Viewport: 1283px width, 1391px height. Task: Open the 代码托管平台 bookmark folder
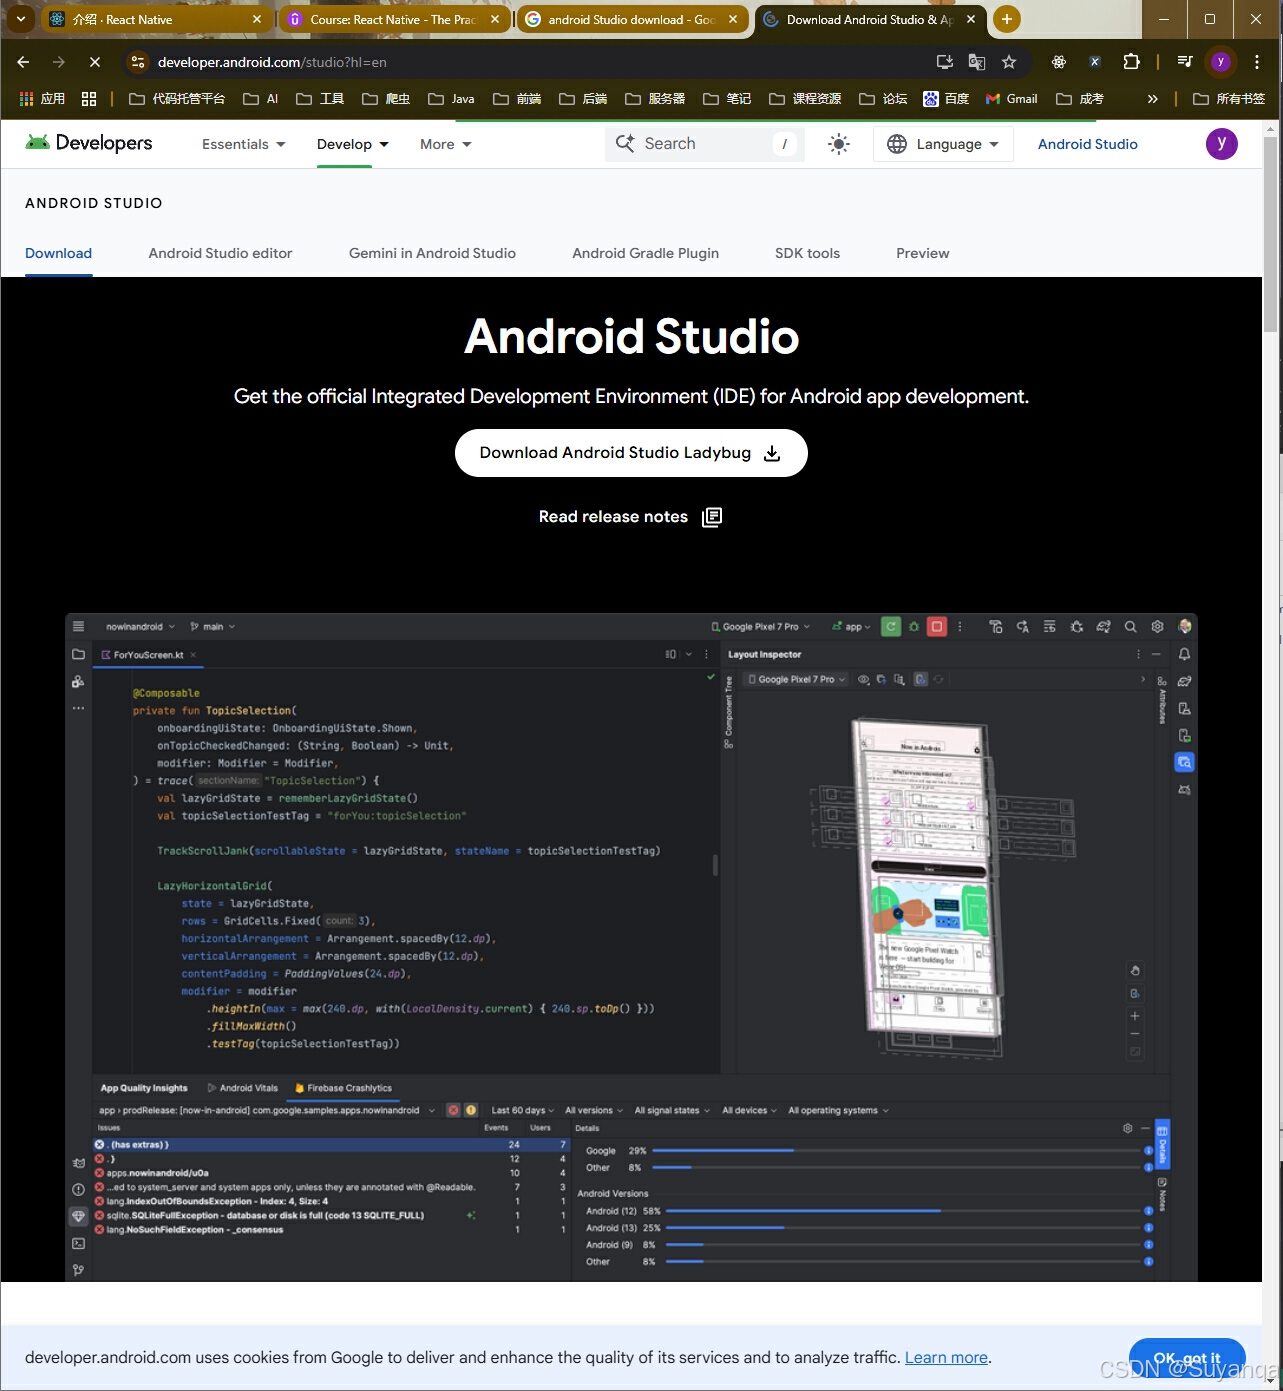(177, 99)
